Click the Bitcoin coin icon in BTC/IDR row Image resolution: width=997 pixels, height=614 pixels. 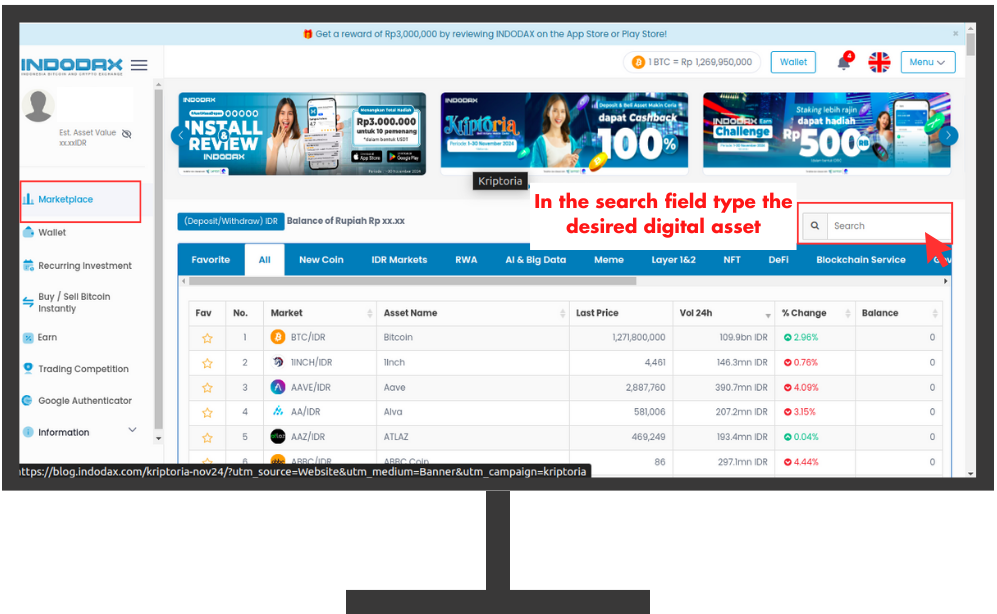(278, 337)
